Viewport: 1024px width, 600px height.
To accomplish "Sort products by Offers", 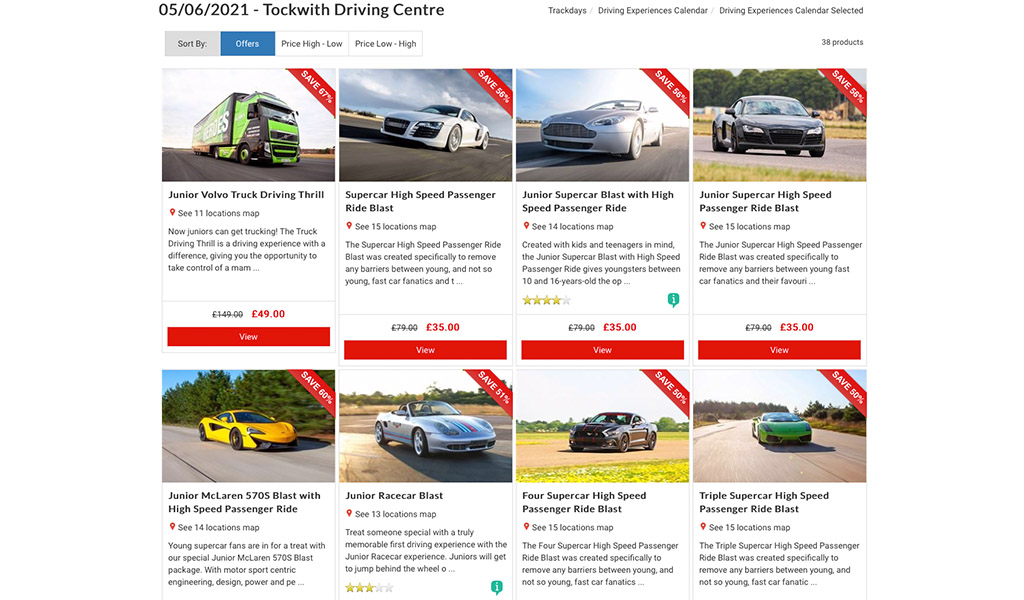I will coord(248,44).
